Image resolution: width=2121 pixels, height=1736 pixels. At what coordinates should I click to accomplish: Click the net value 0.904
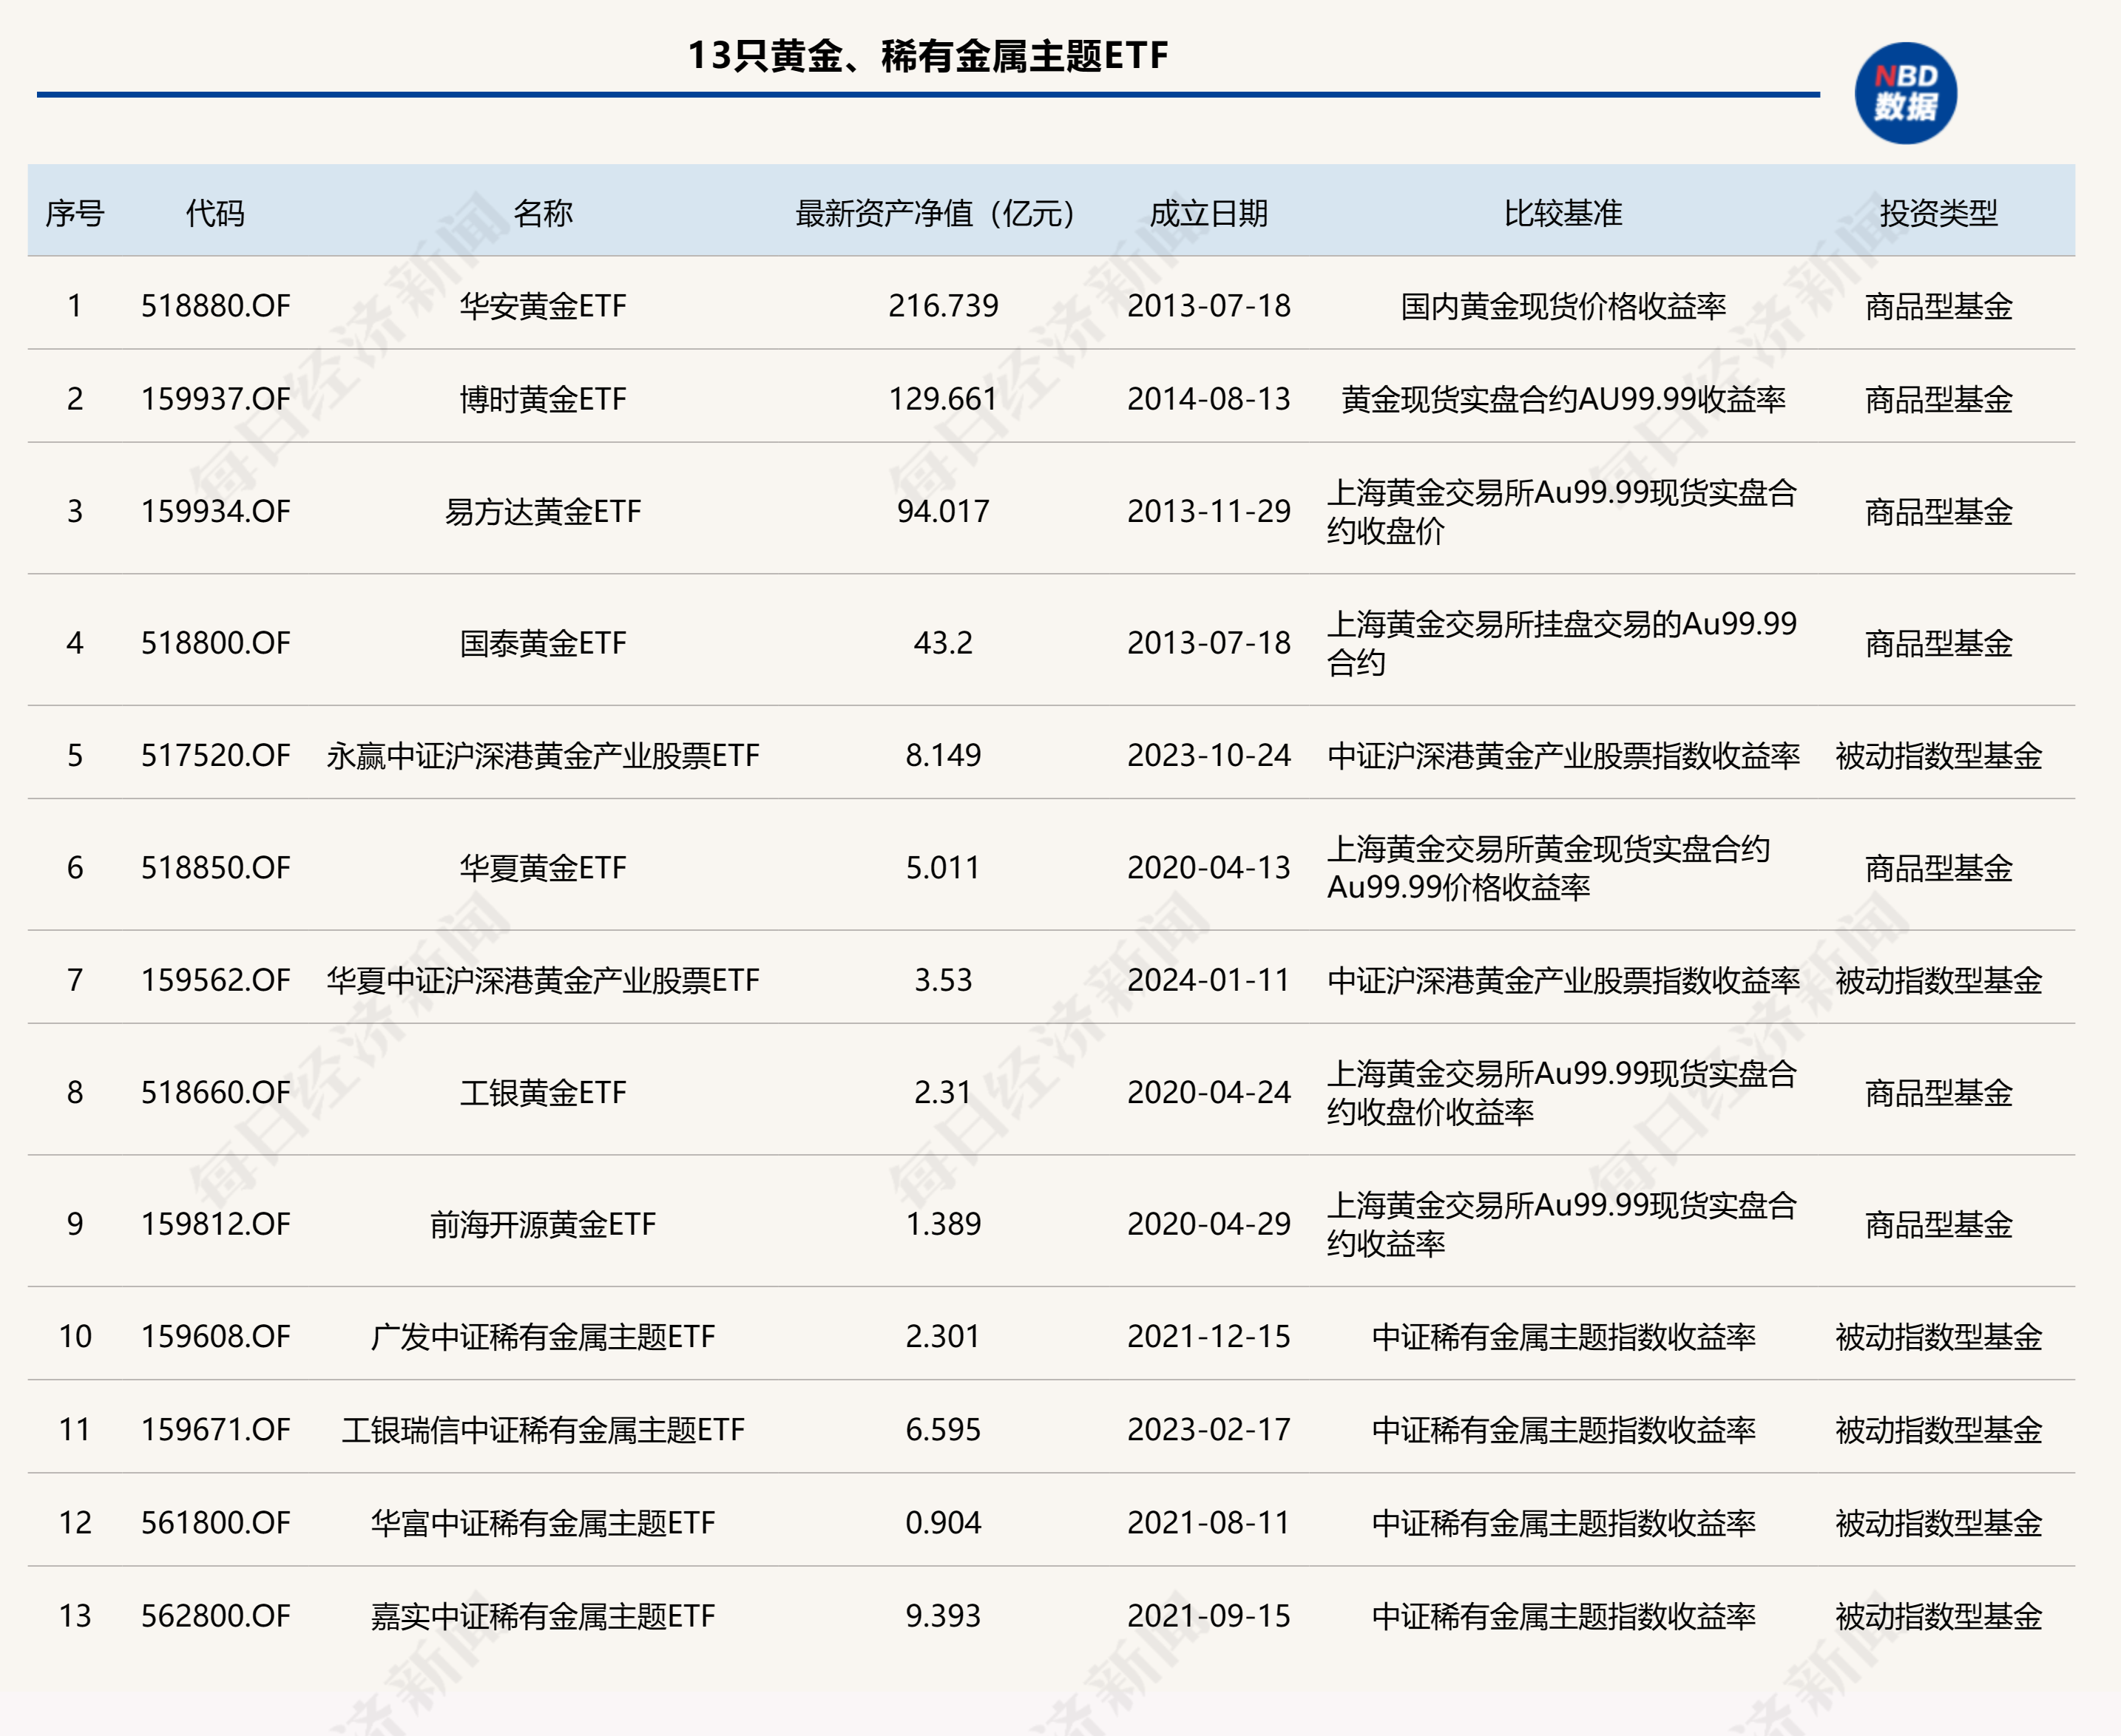tap(943, 1522)
